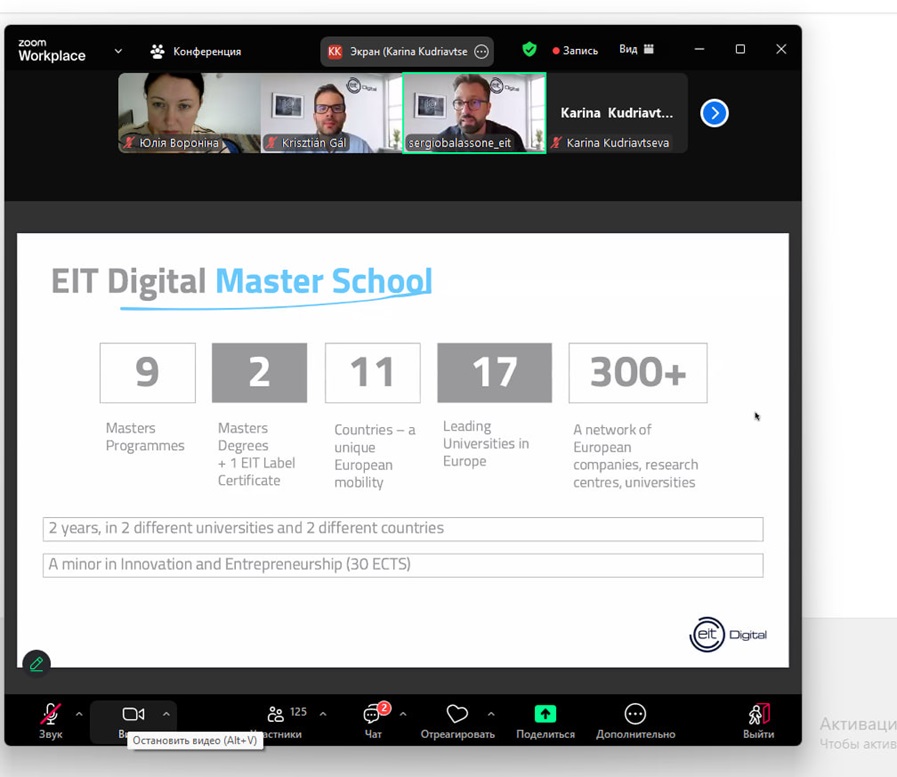Viewport: 897px width, 777px height.
Task: Click the Конференция meeting icon
Action: (157, 51)
